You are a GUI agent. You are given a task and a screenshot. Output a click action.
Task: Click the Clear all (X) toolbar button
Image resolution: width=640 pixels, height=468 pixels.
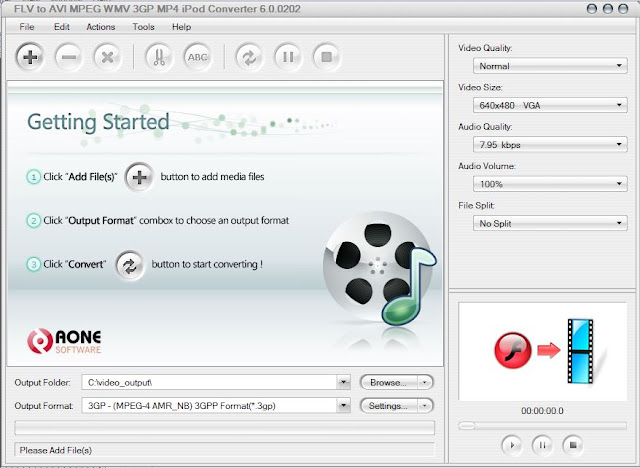[107, 57]
